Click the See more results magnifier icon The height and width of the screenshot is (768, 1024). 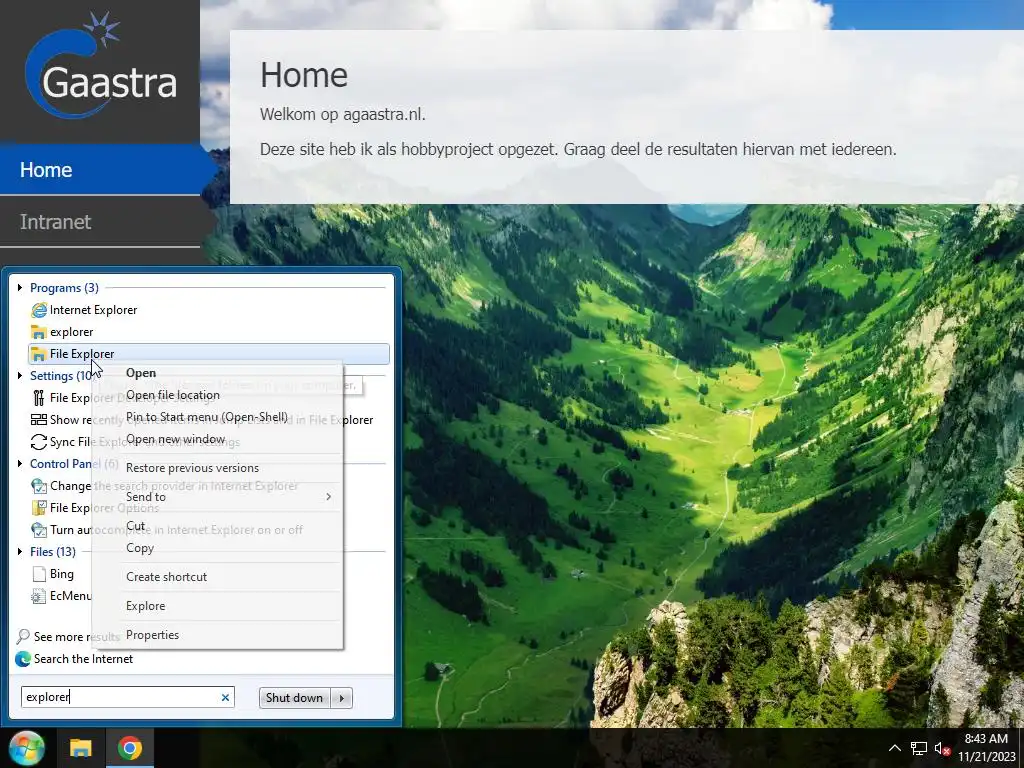point(23,637)
